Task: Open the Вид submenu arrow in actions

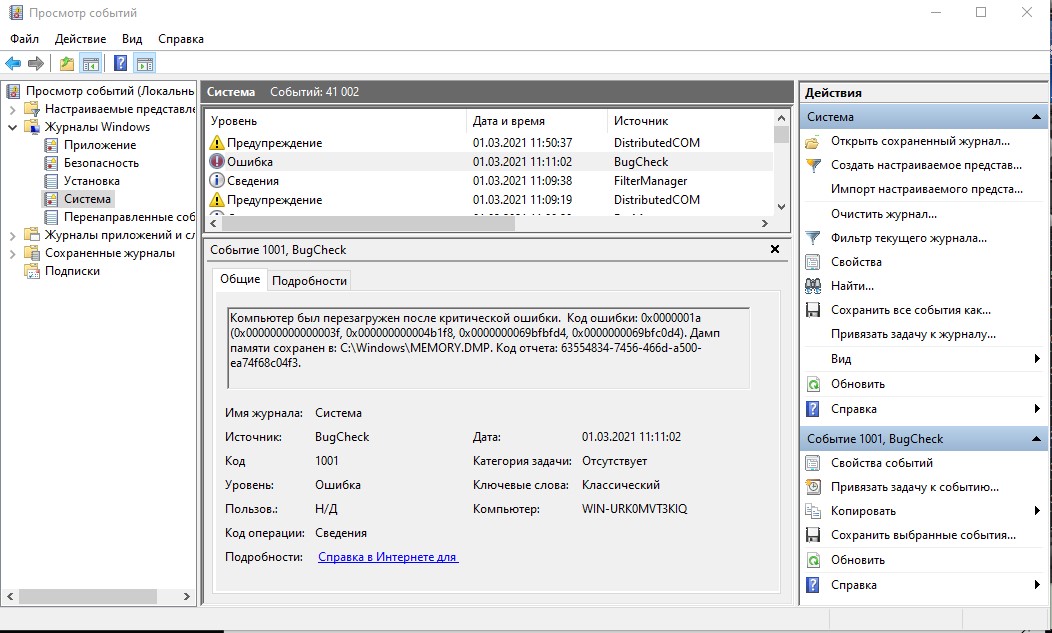Action: 1037,358
